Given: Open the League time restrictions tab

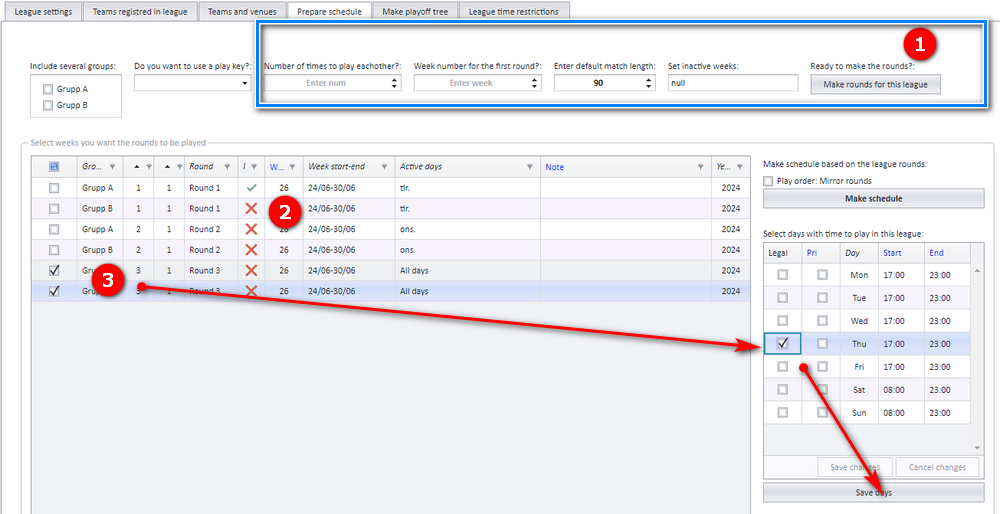Looking at the screenshot, I should 513,11.
